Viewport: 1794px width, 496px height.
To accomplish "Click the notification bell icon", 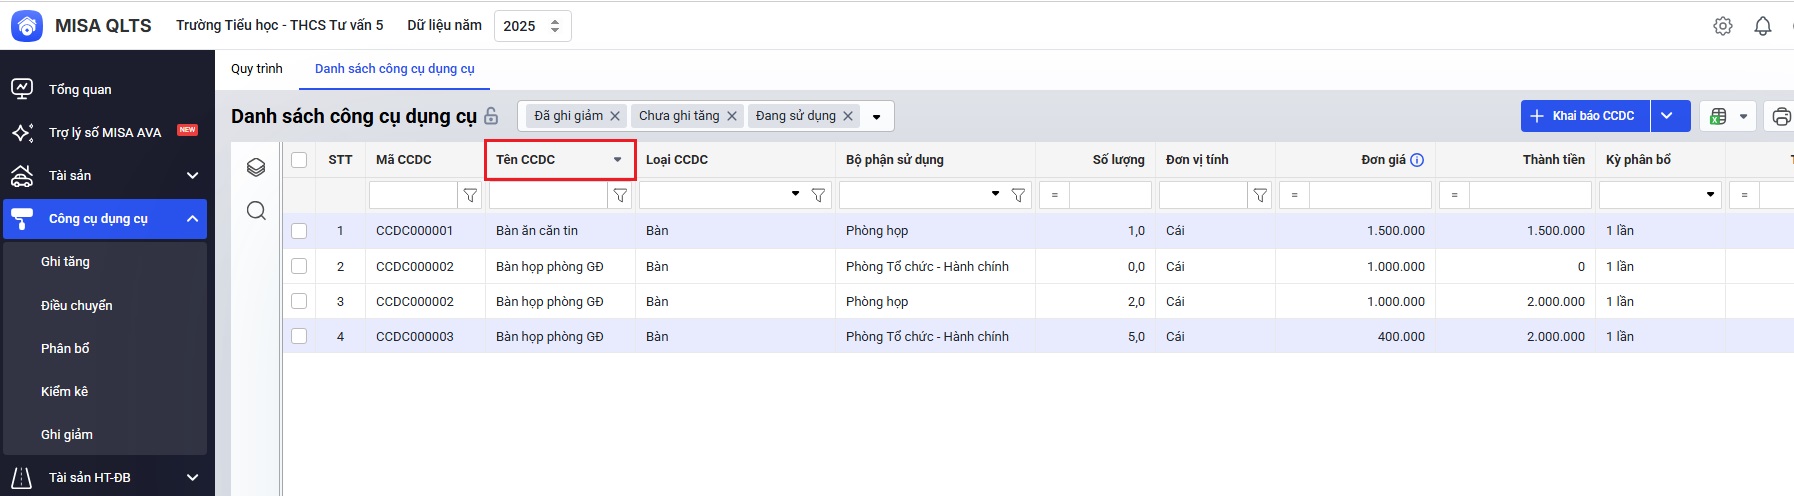I will (1762, 26).
